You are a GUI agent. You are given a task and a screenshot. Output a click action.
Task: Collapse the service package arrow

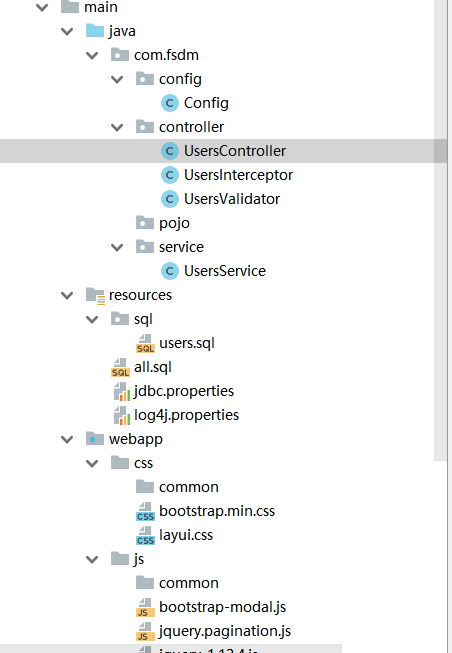[117, 248]
